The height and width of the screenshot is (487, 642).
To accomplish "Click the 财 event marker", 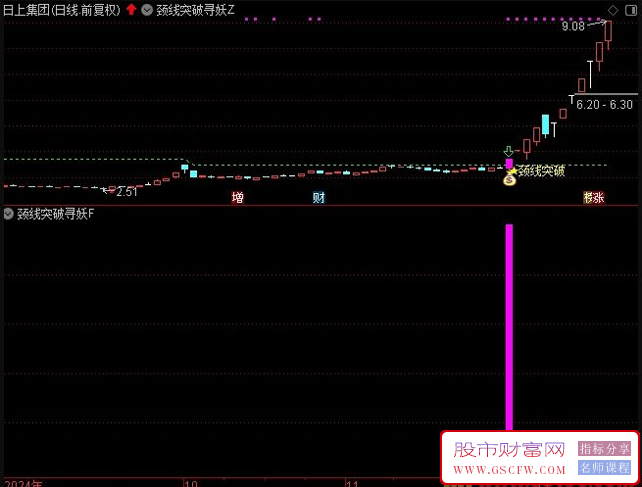I will pos(319,197).
